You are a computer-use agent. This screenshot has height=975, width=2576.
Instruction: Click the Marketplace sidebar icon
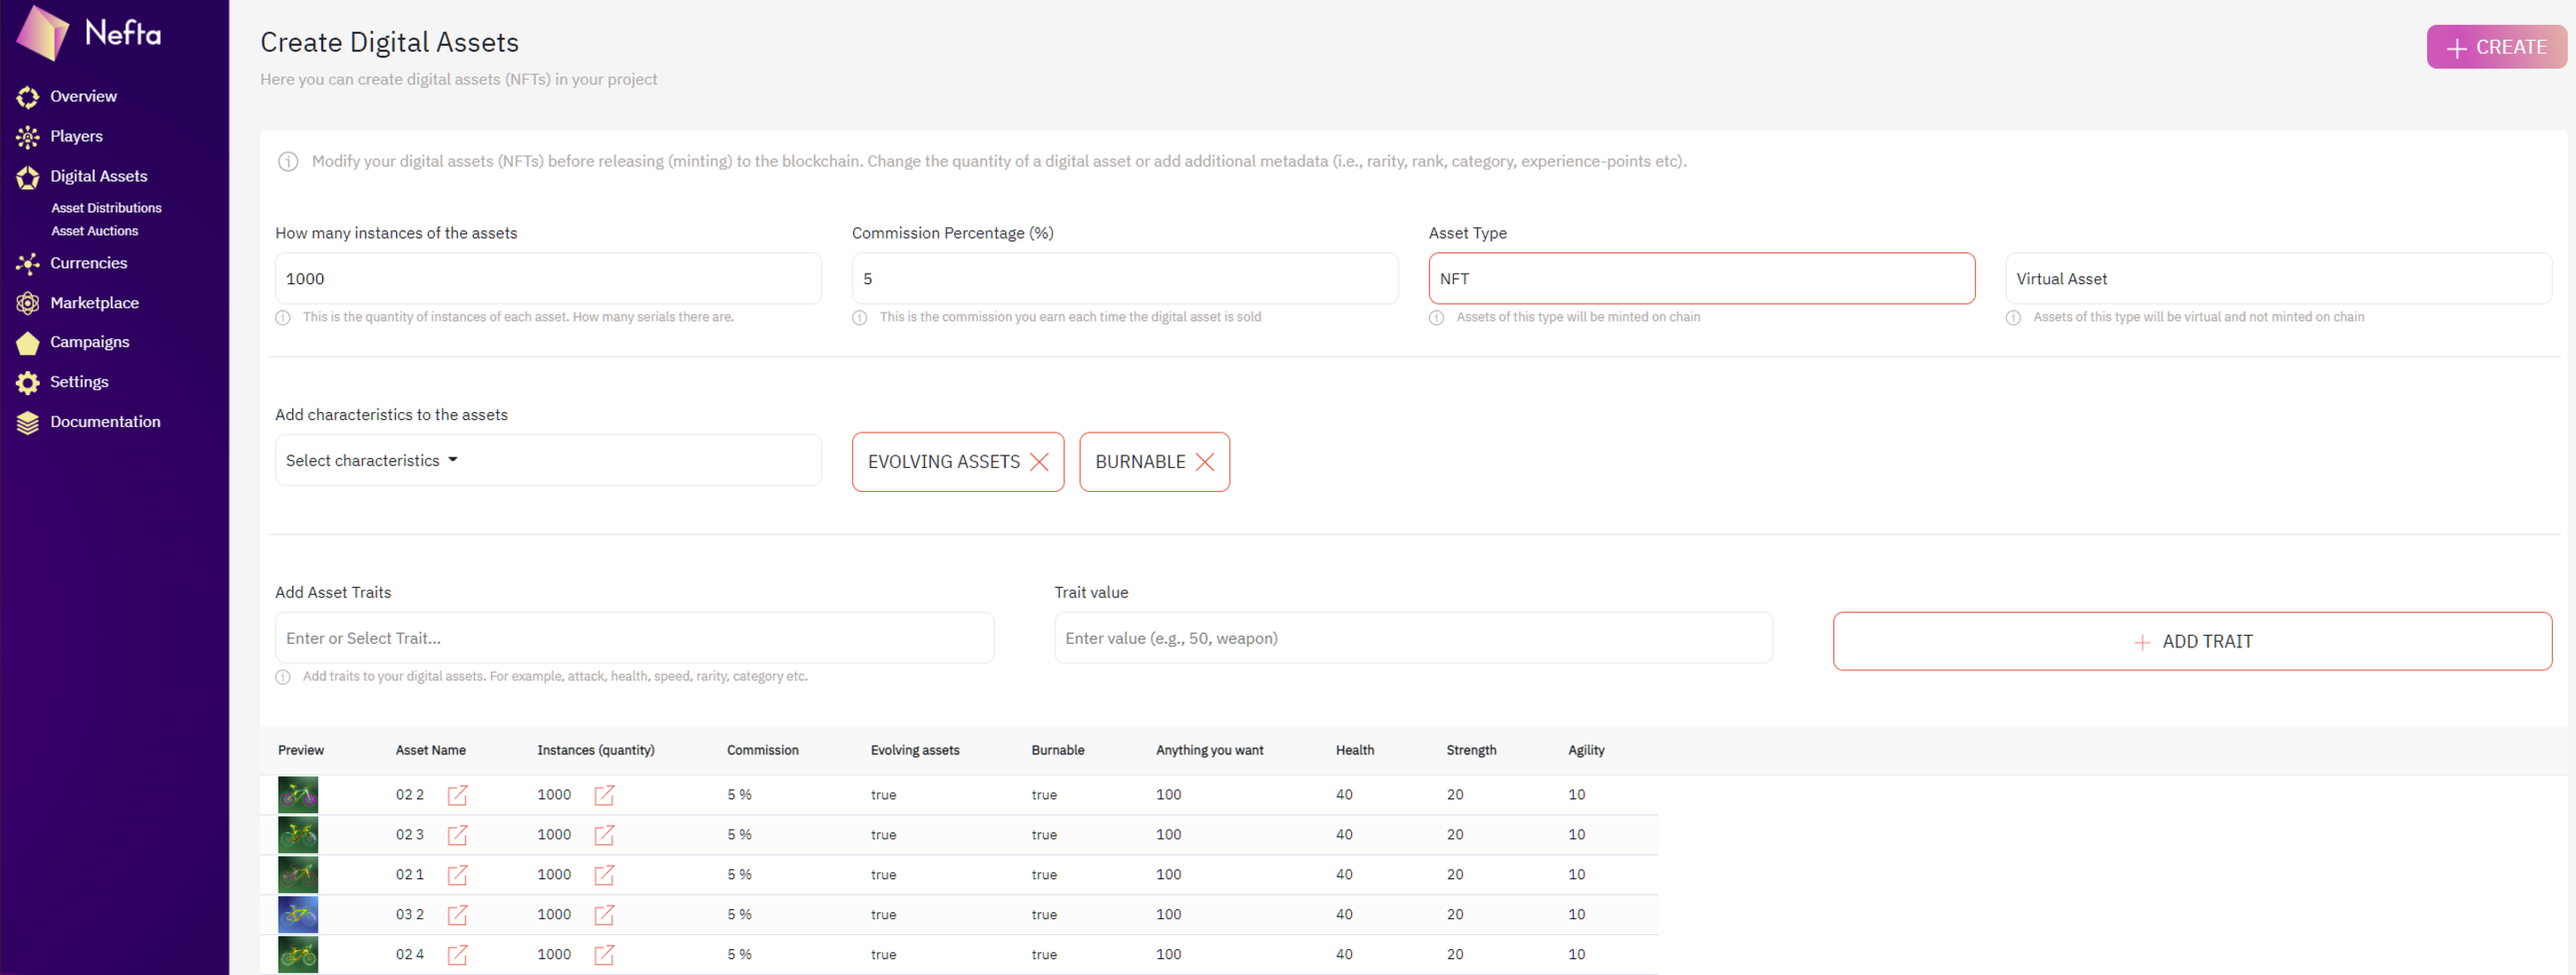point(28,303)
